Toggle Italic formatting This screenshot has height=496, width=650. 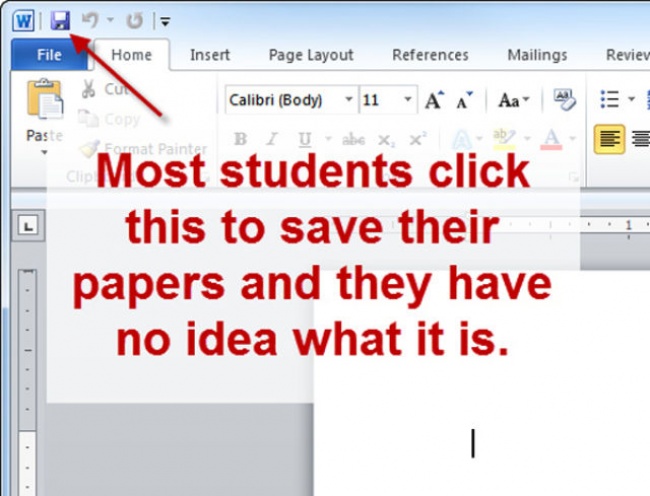(x=271, y=139)
